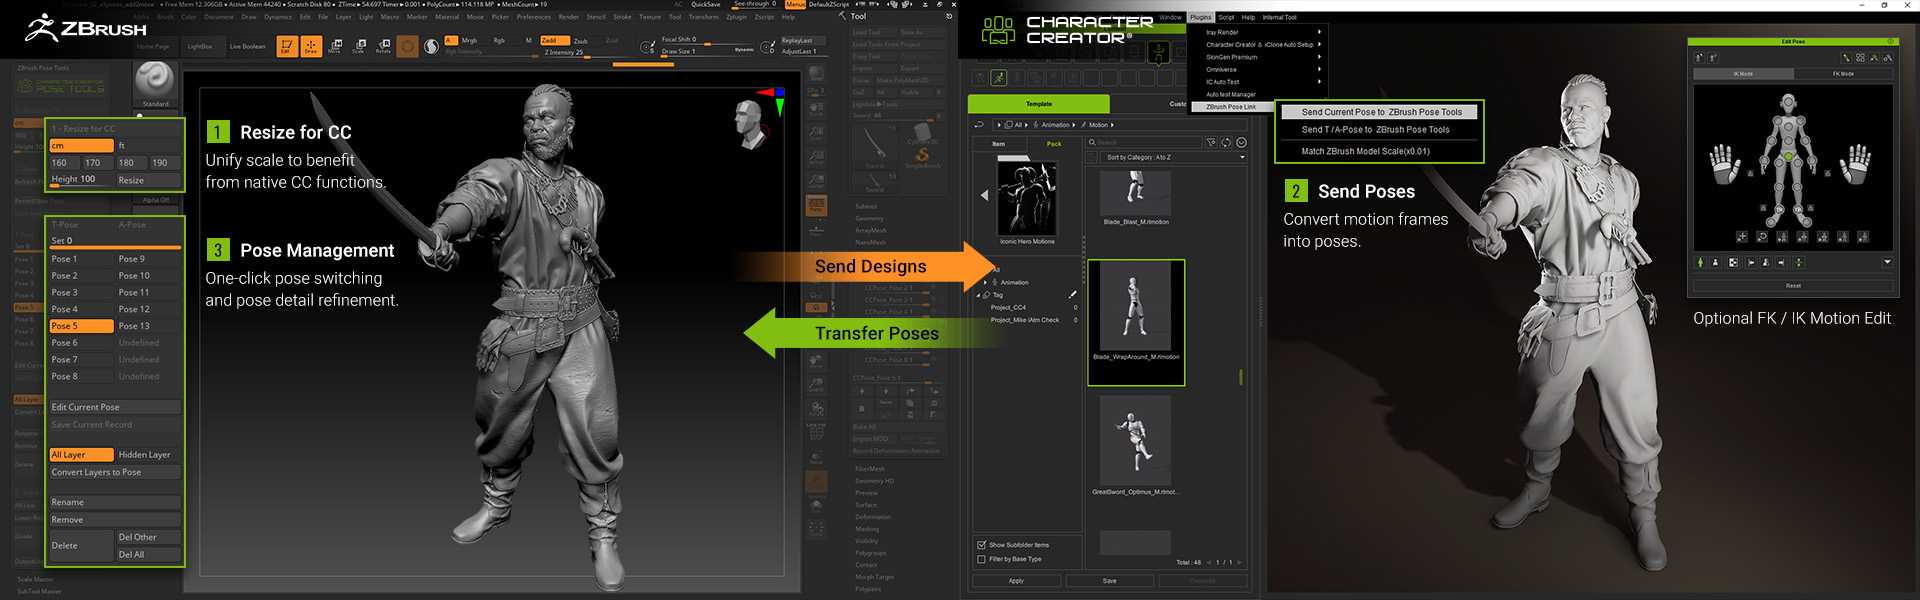Activate the Draw tool icon

click(x=311, y=46)
